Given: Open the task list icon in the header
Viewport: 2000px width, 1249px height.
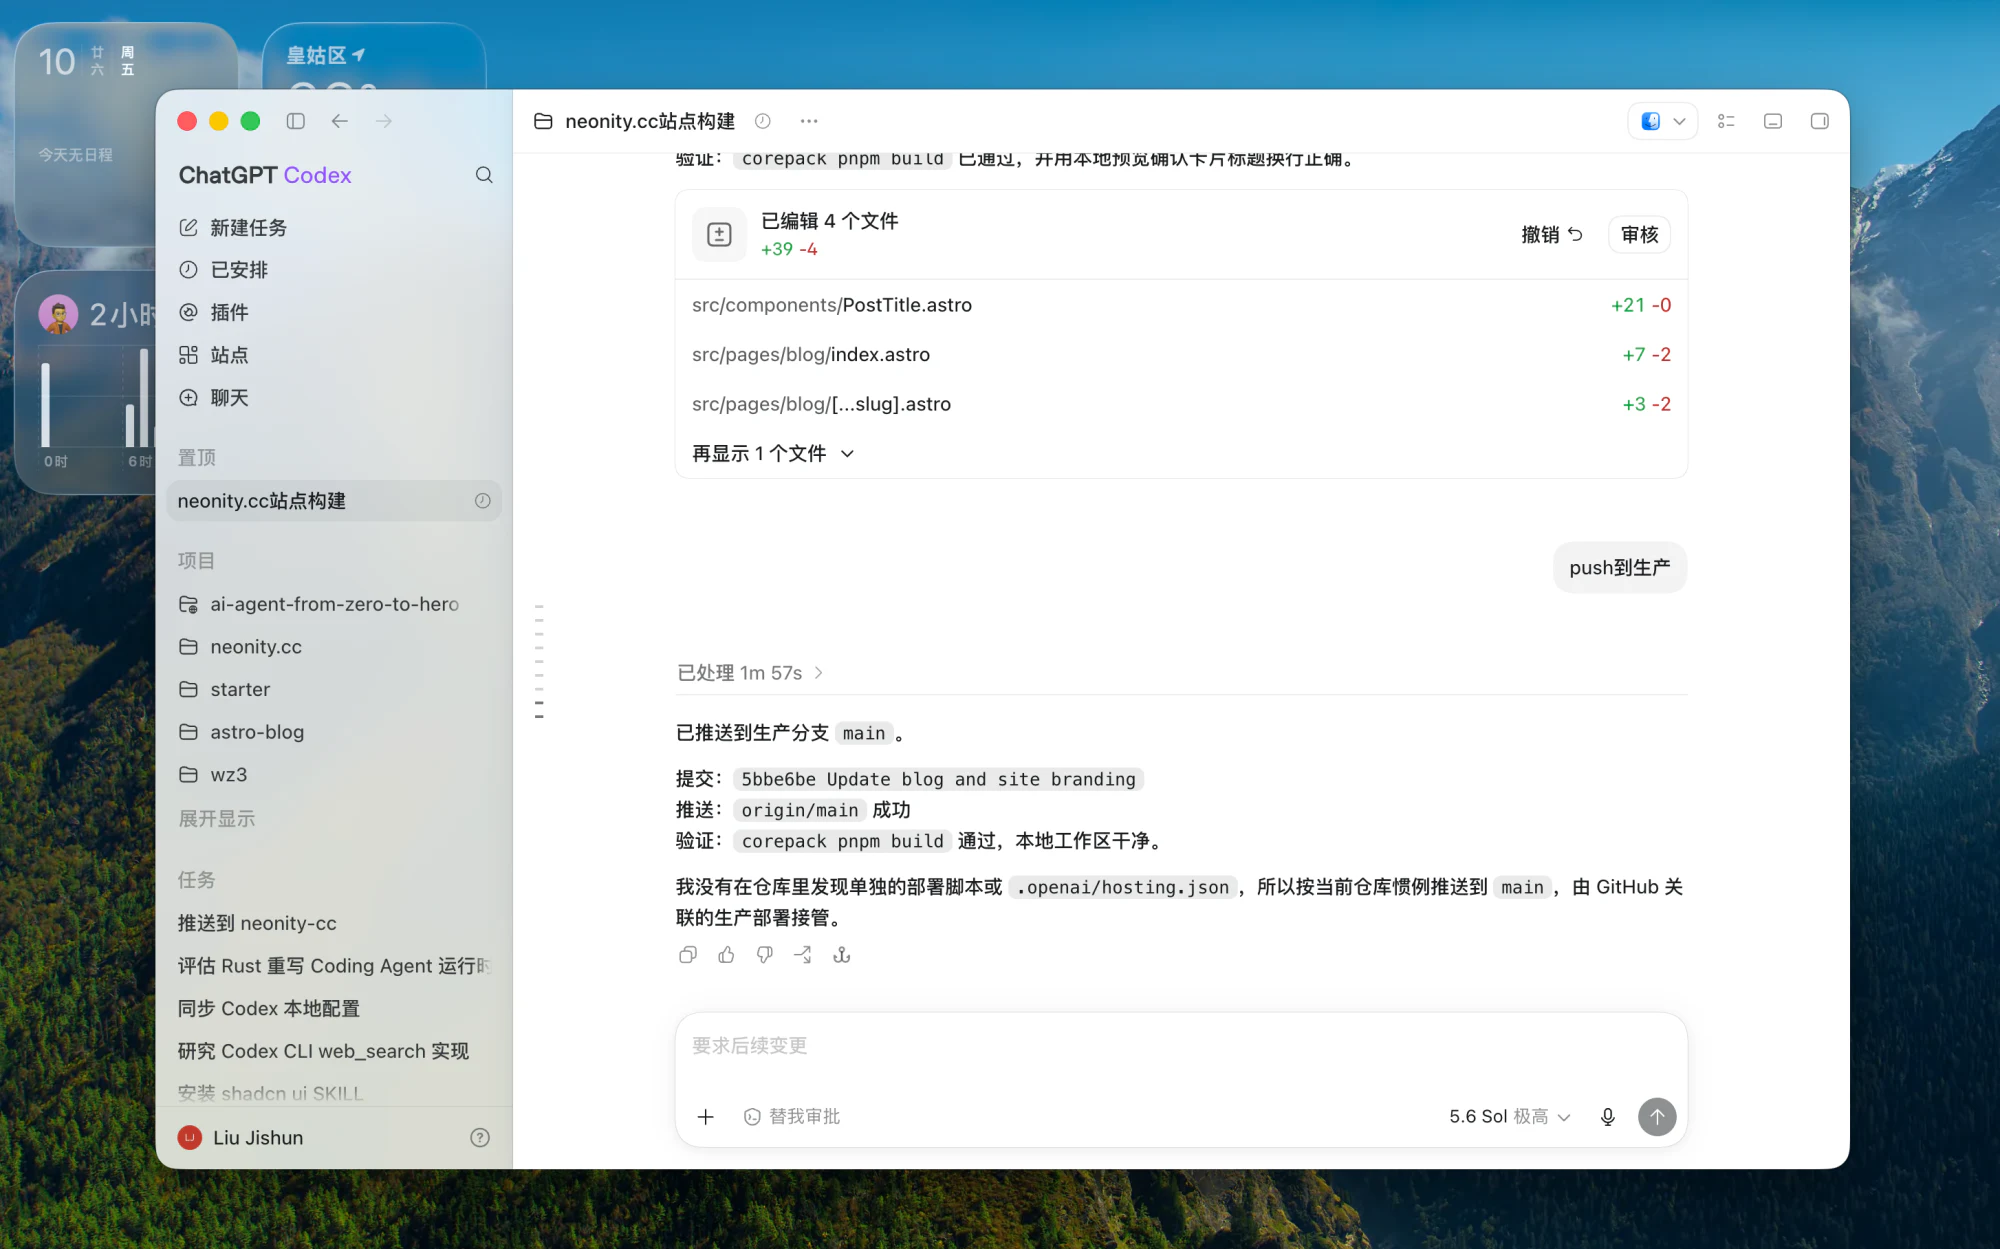Looking at the screenshot, I should point(1726,121).
